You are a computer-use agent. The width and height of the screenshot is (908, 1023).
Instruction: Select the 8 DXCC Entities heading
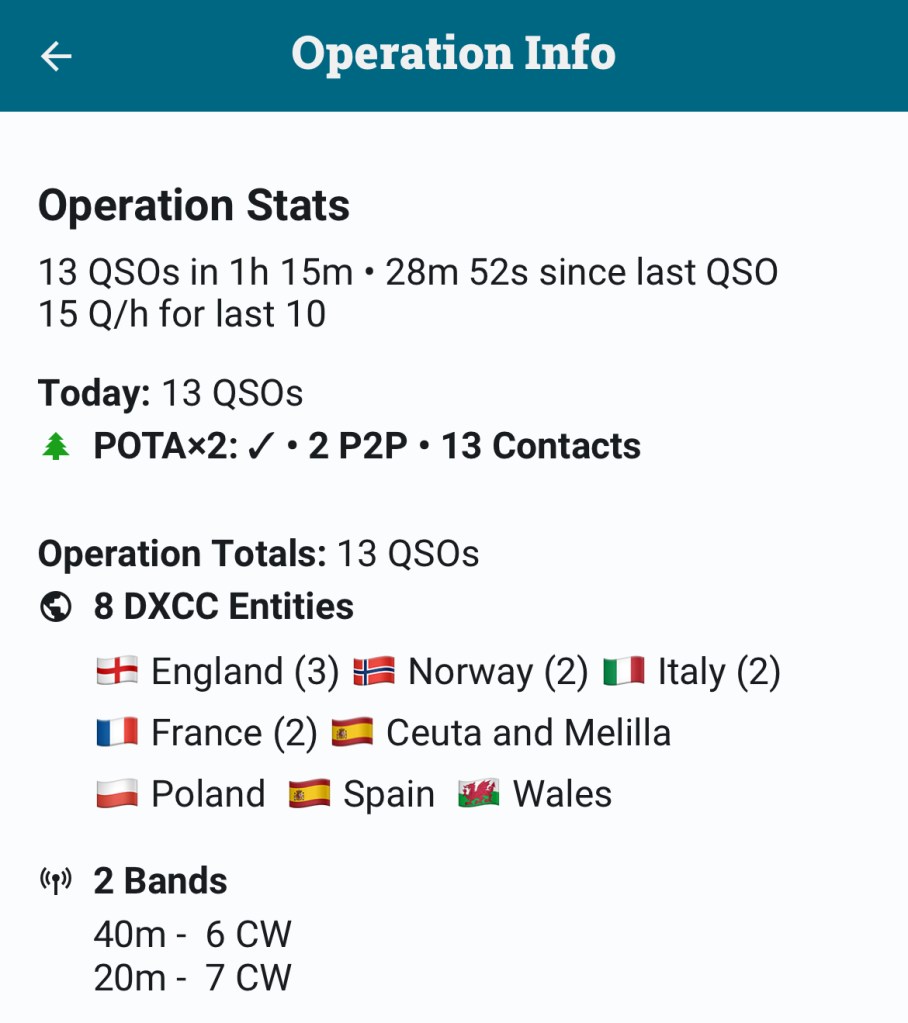(x=223, y=607)
